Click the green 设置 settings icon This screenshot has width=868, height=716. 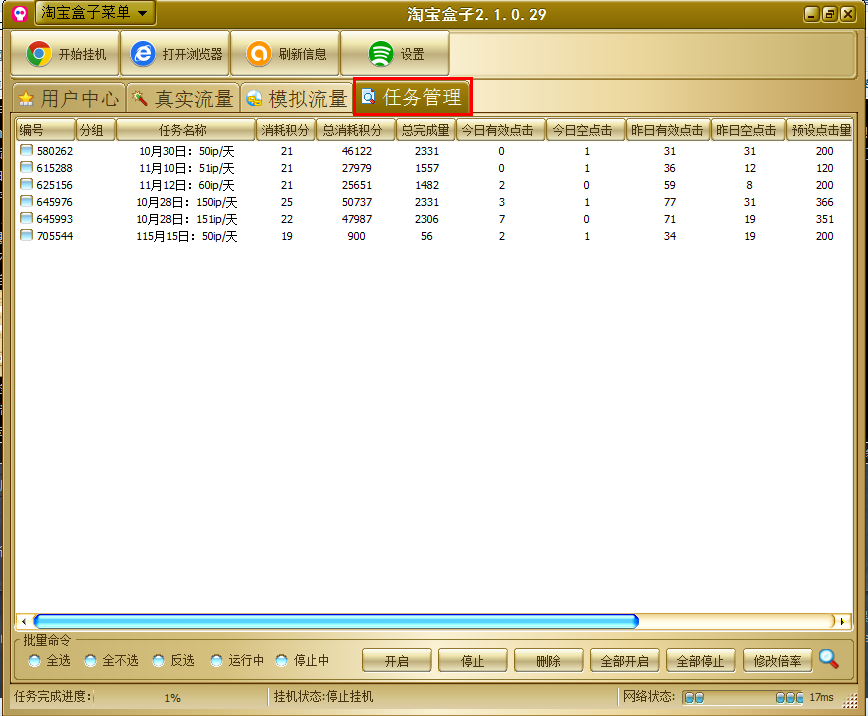(381, 54)
